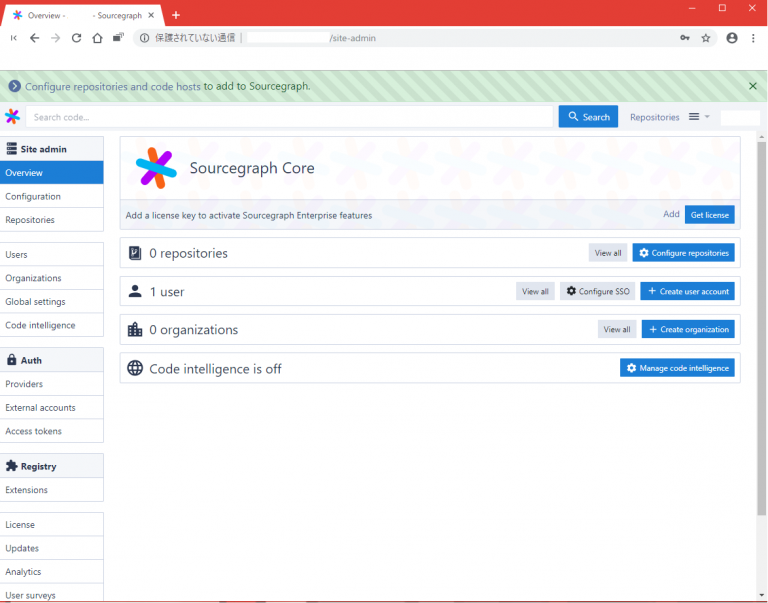Screen dimensions: 768x603
Task: Click the arrow icon in the banner
Action: (x=14, y=86)
